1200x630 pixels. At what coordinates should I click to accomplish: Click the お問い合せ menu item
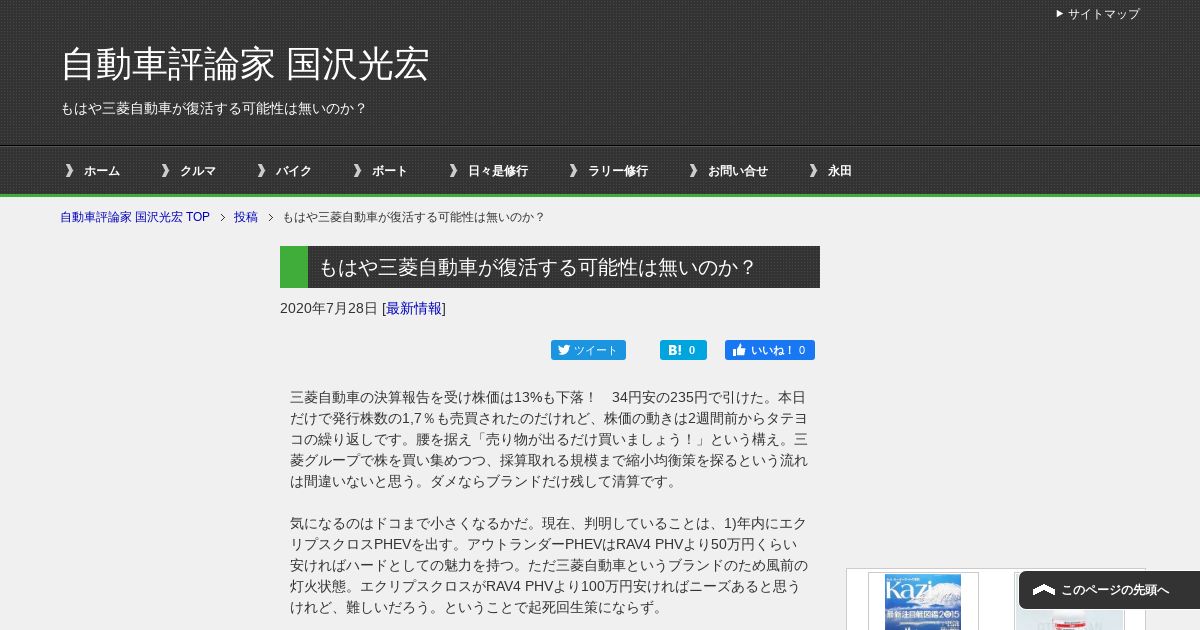[x=738, y=171]
